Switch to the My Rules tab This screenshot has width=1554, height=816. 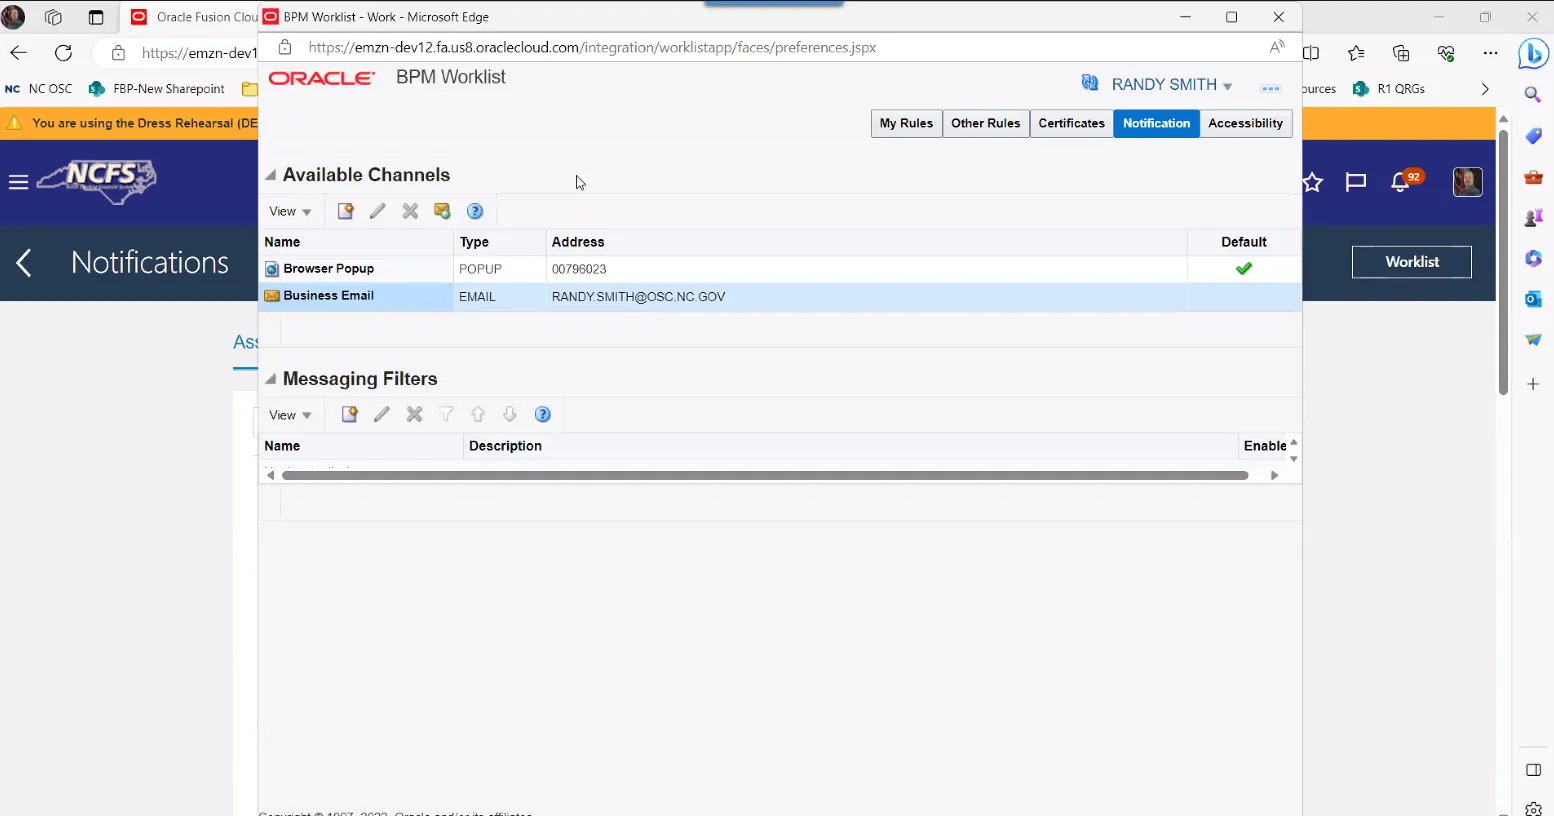tap(906, 123)
